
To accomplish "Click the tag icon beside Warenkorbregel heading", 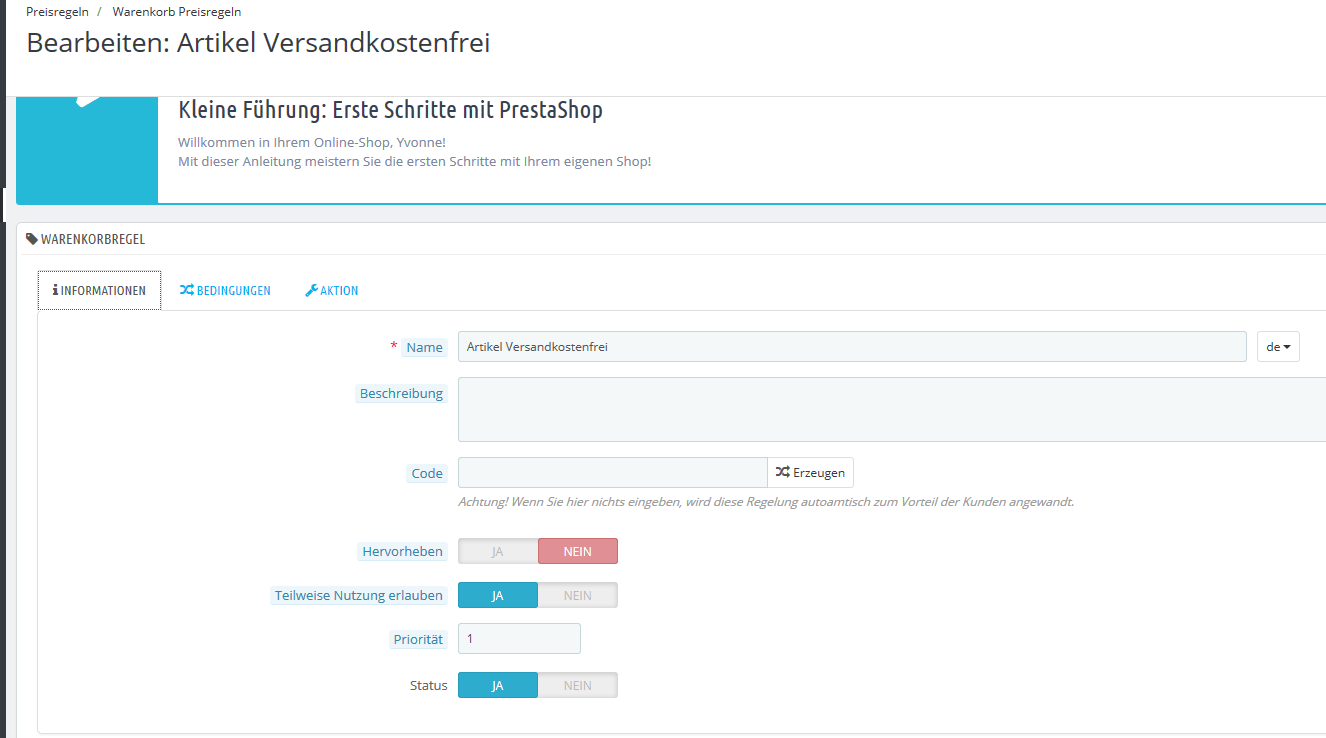I will tap(32, 239).
